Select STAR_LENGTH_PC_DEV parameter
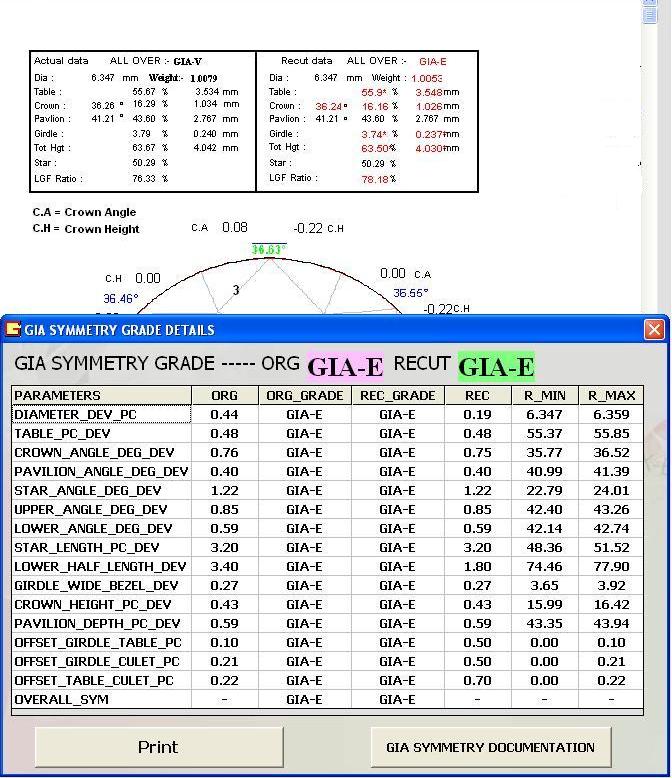This screenshot has height=778, width=672. [101, 548]
